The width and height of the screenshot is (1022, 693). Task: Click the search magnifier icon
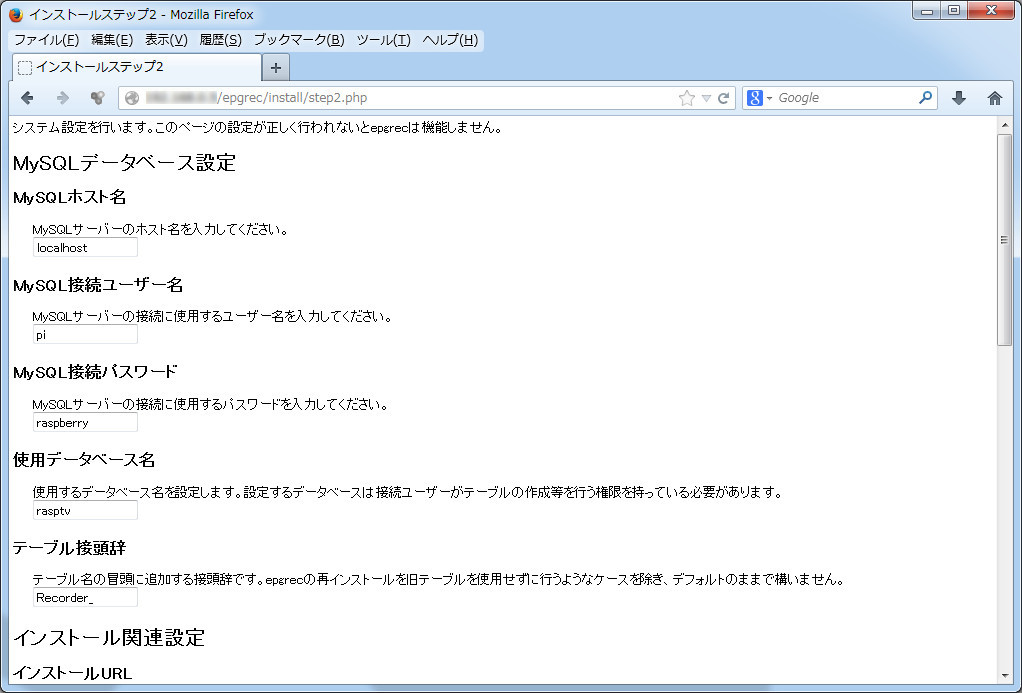pos(925,98)
